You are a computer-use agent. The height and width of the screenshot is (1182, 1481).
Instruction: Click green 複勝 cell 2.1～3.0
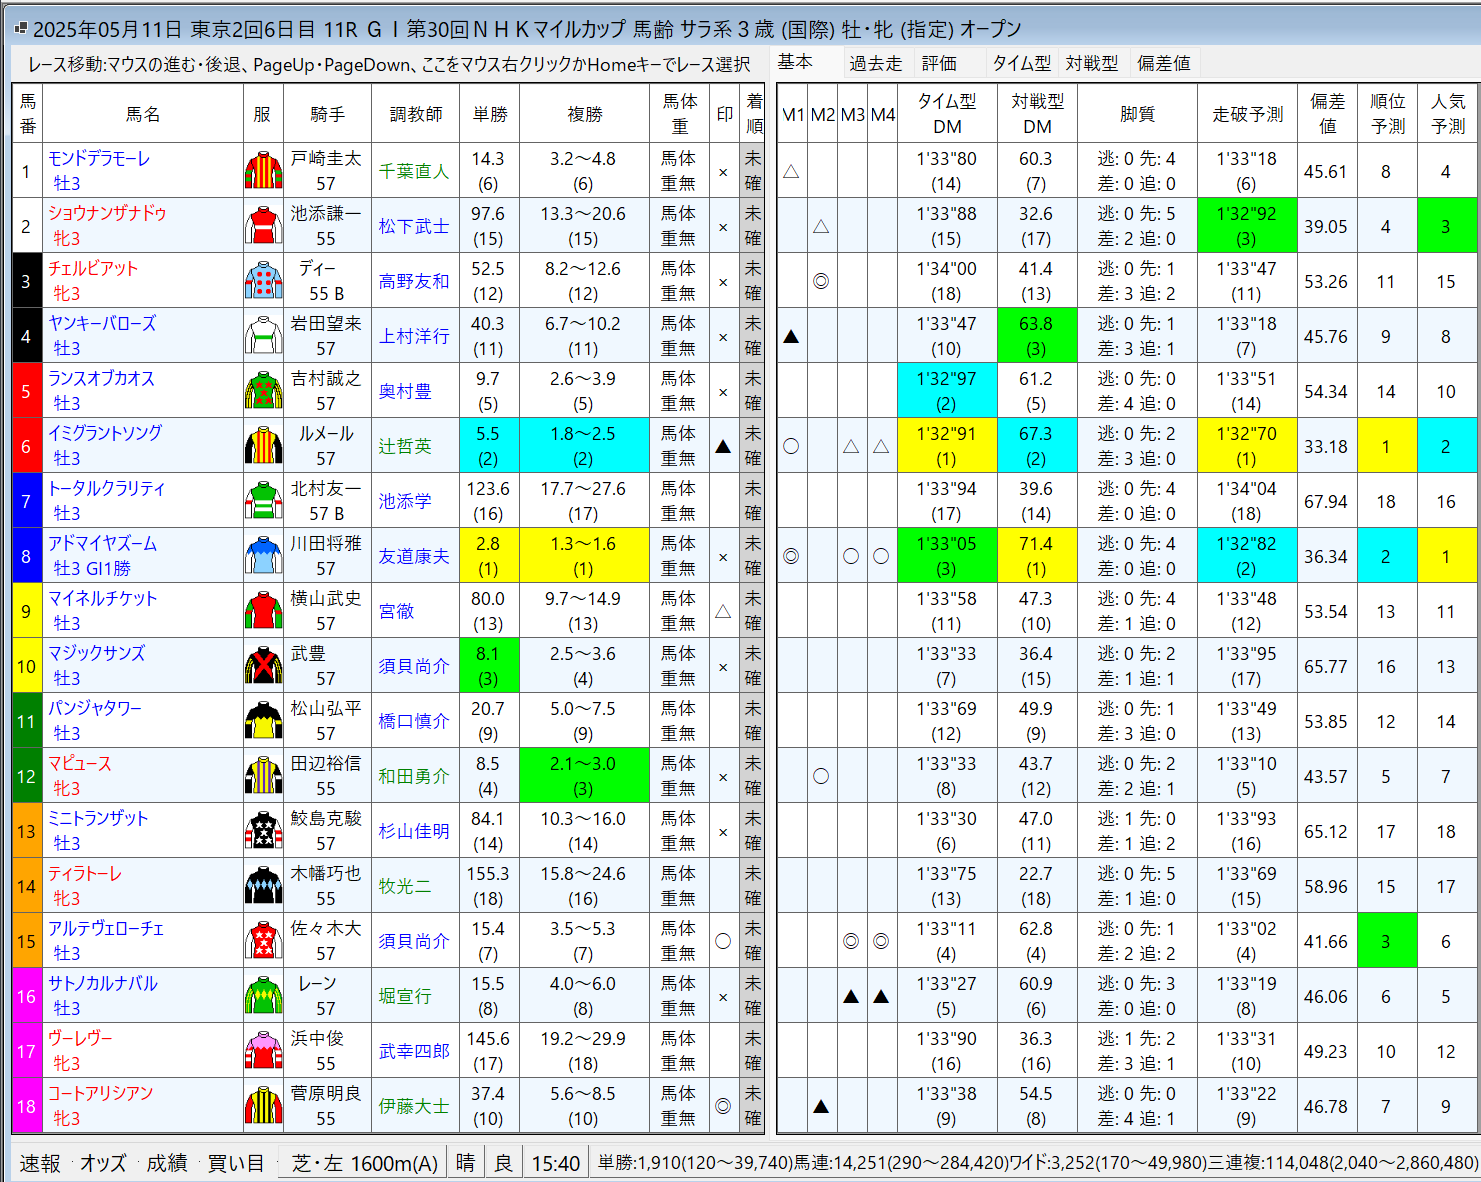point(584,776)
